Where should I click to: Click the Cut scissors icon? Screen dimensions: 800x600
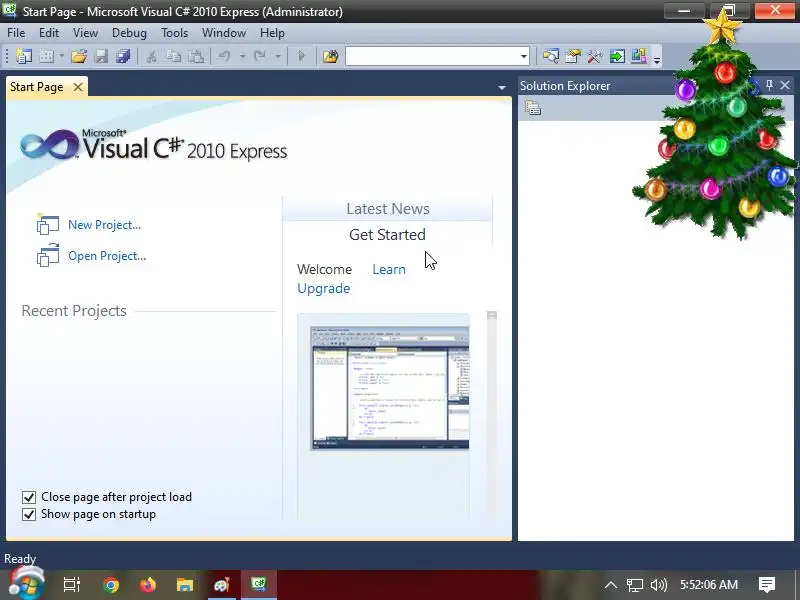click(152, 56)
